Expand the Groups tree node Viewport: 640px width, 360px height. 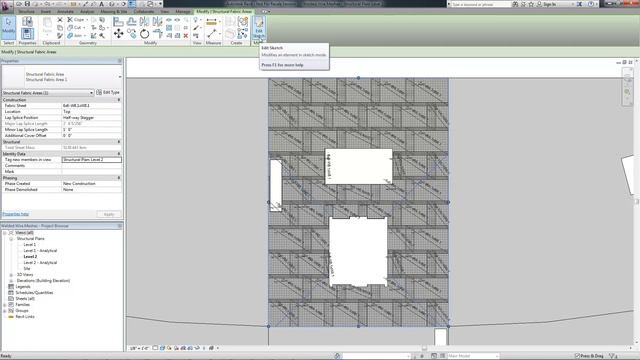pos(5,311)
